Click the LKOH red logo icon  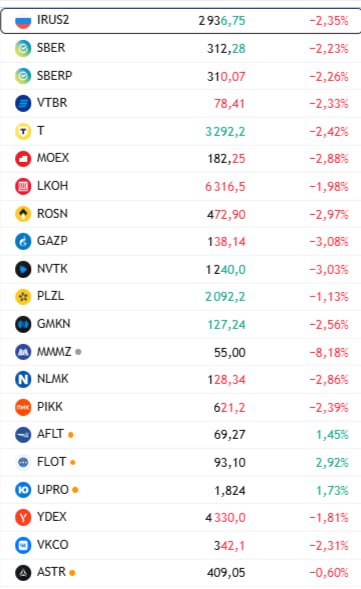23,186
